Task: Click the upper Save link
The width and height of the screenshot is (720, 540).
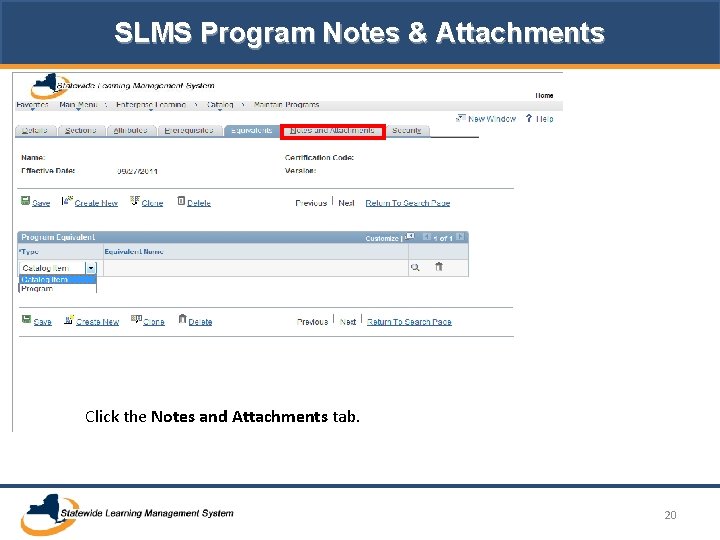Action: tap(41, 203)
